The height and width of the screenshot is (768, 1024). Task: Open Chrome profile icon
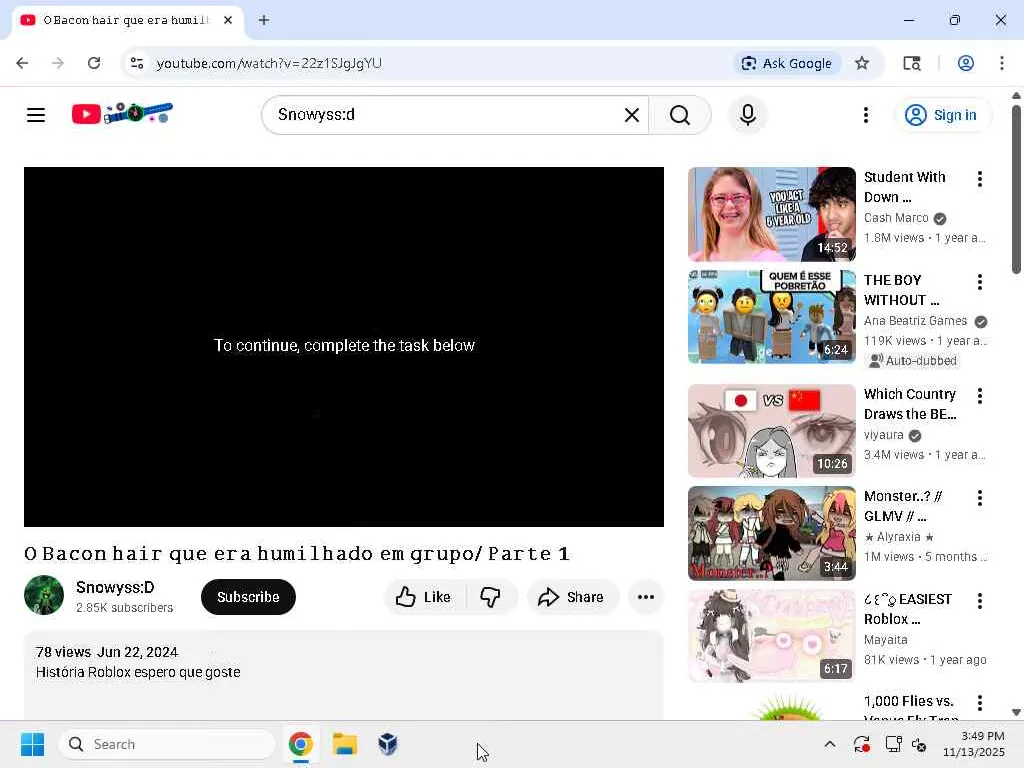click(966, 63)
